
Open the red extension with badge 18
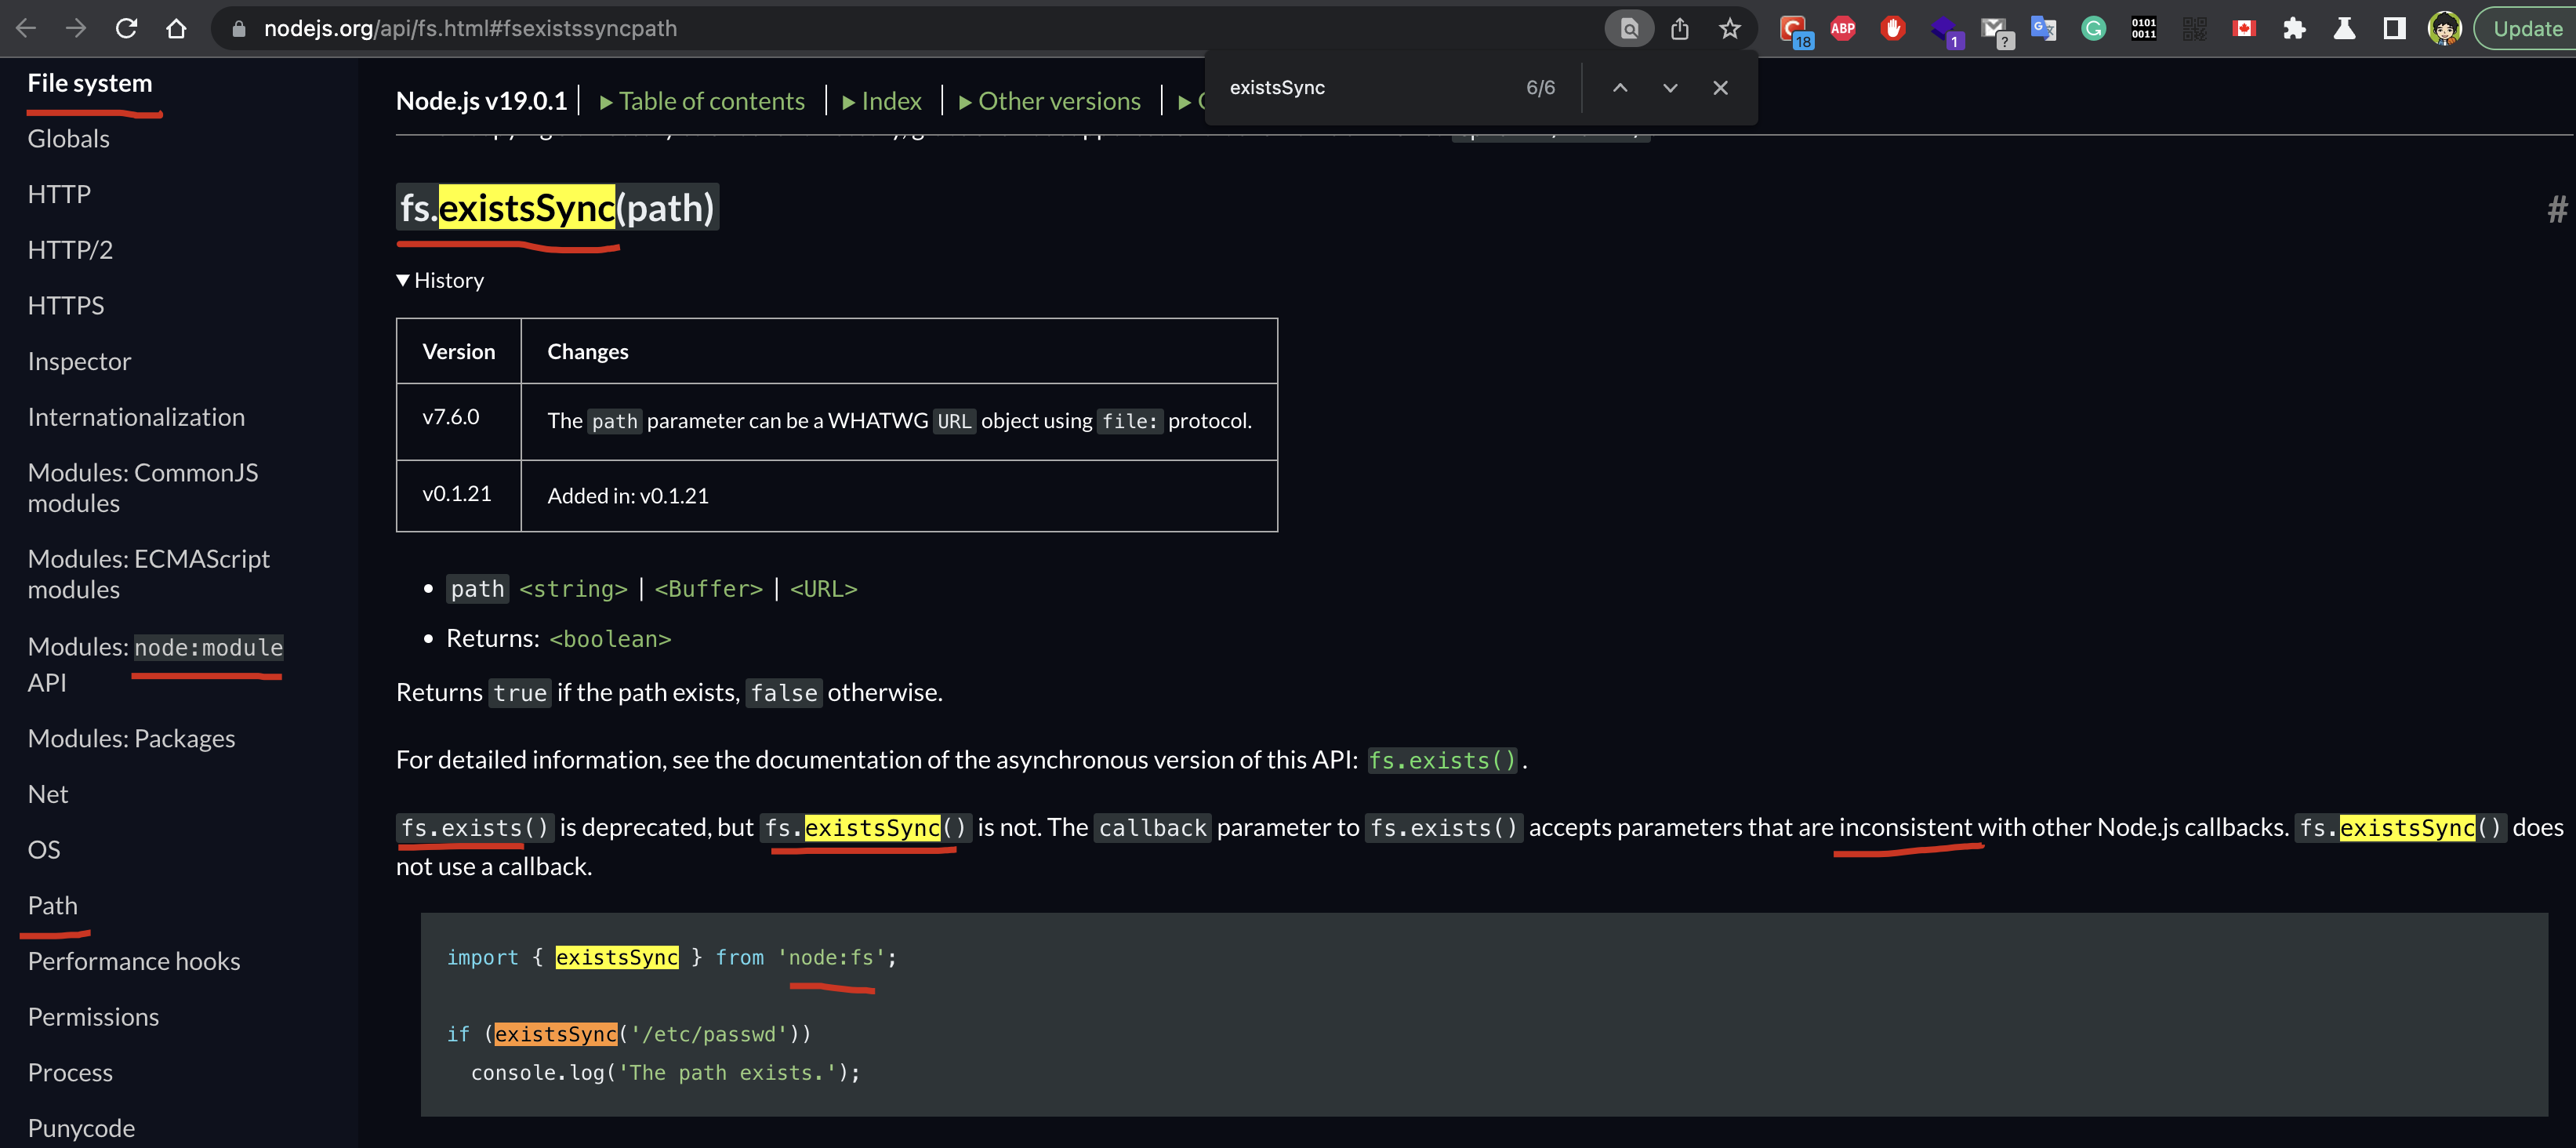click(x=1795, y=30)
